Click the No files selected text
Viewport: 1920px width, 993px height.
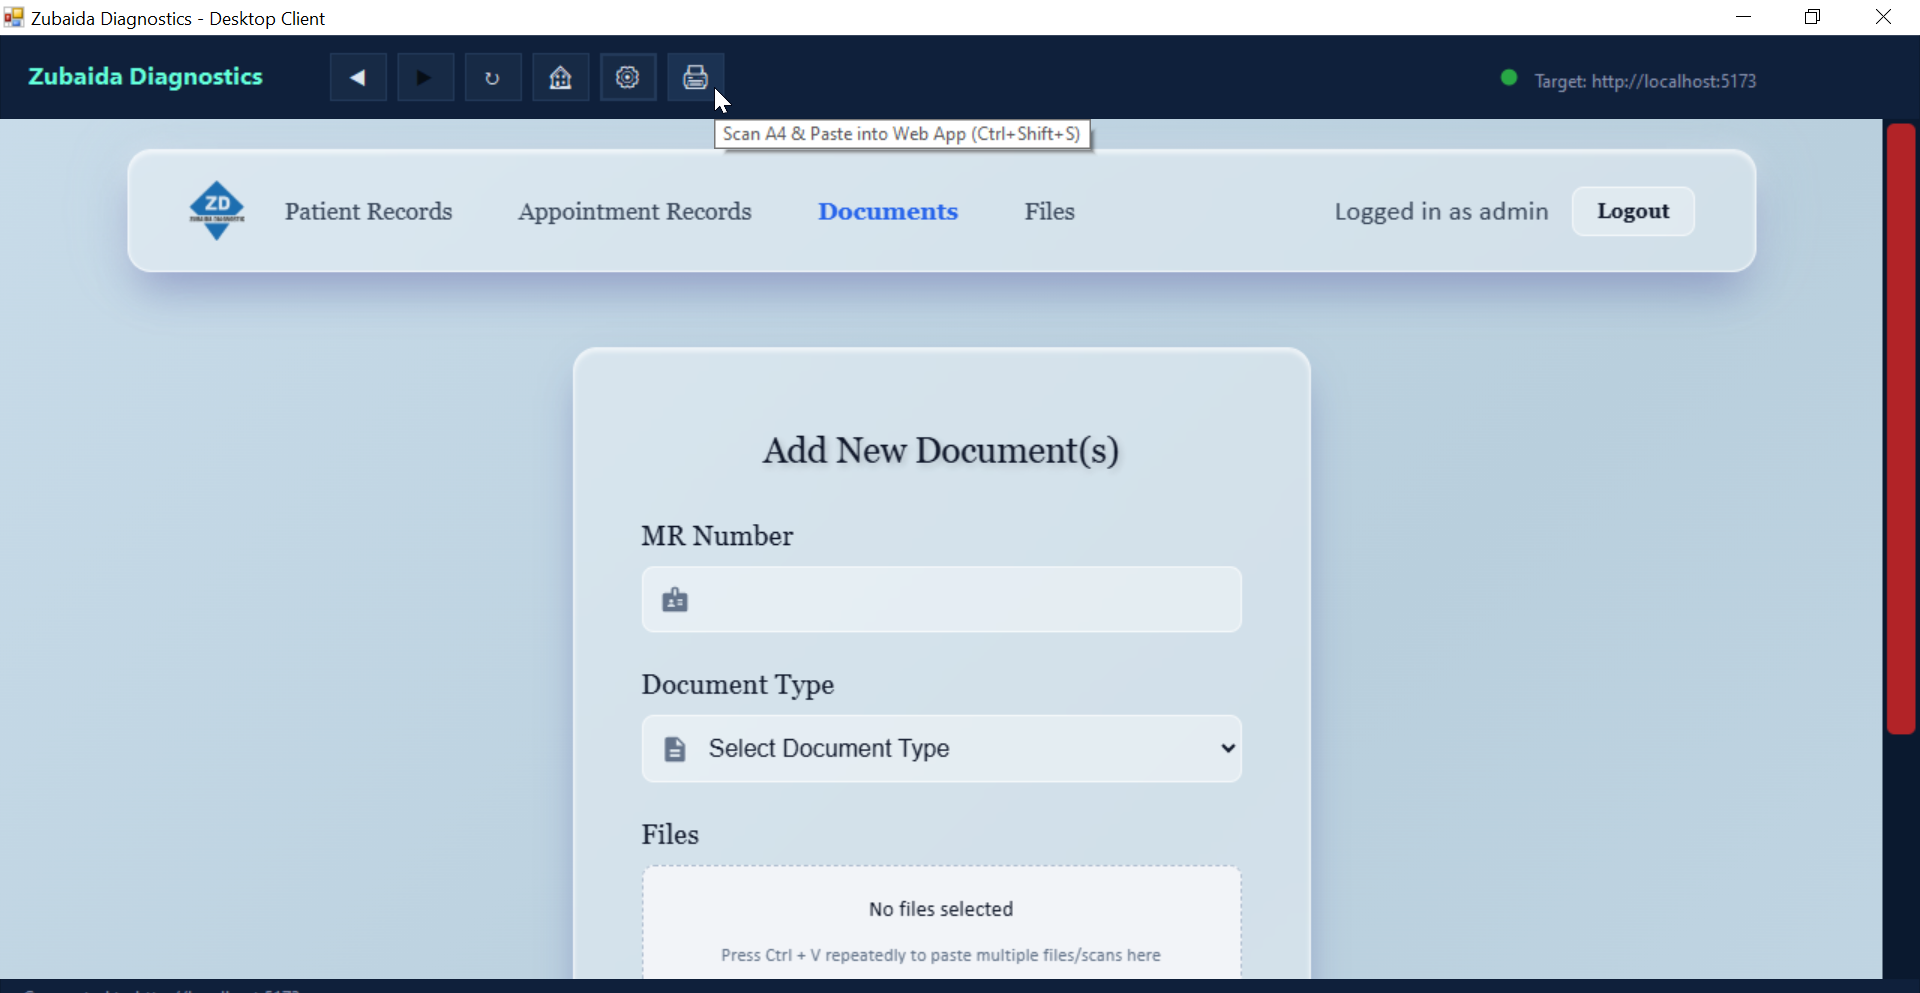tap(941, 909)
